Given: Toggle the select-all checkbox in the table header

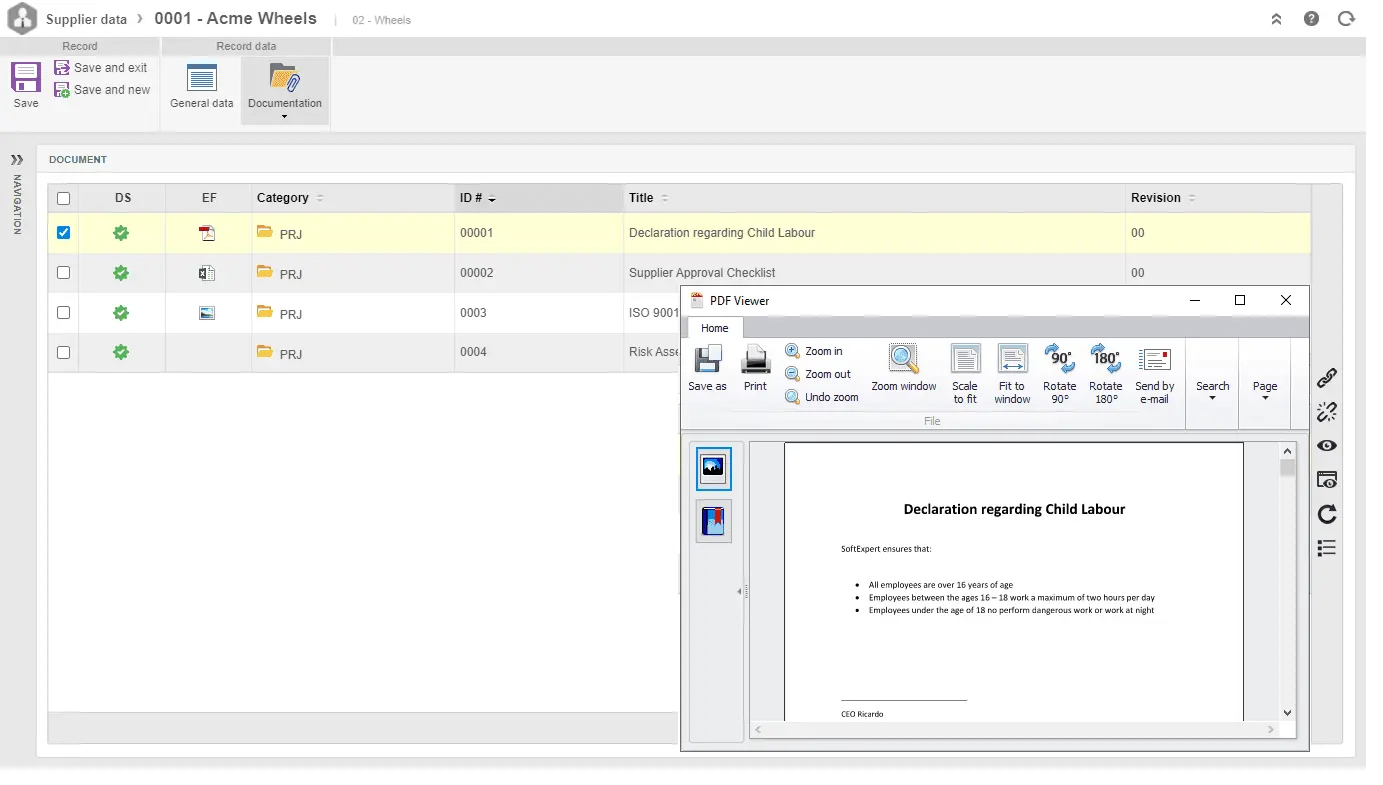Looking at the screenshot, I should 63,198.
